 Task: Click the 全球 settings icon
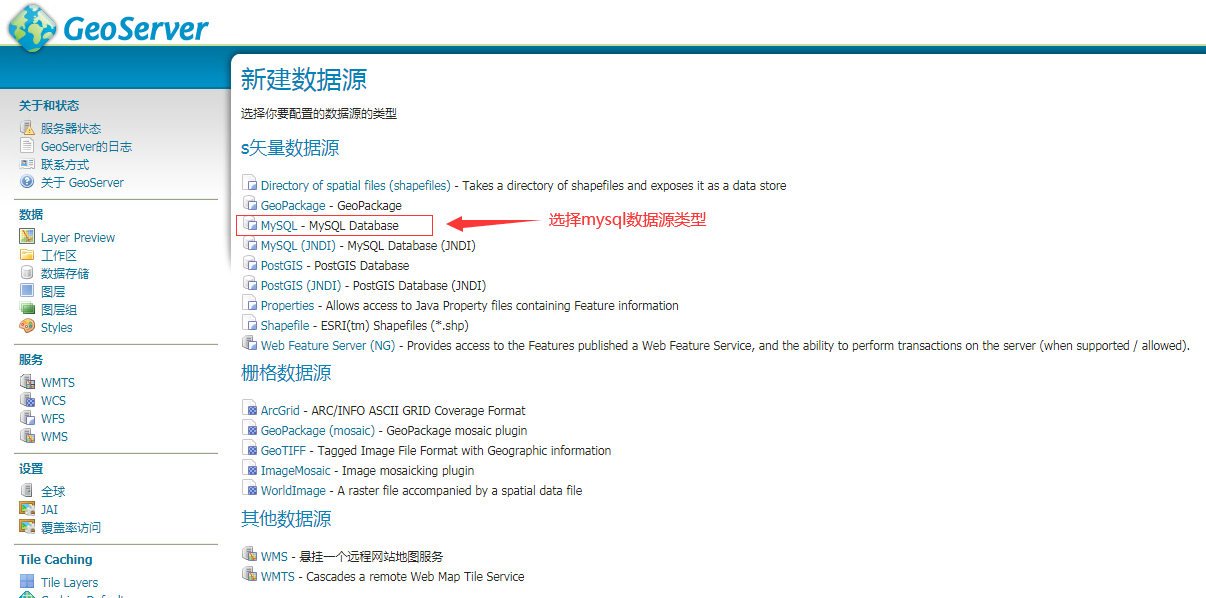[27, 491]
